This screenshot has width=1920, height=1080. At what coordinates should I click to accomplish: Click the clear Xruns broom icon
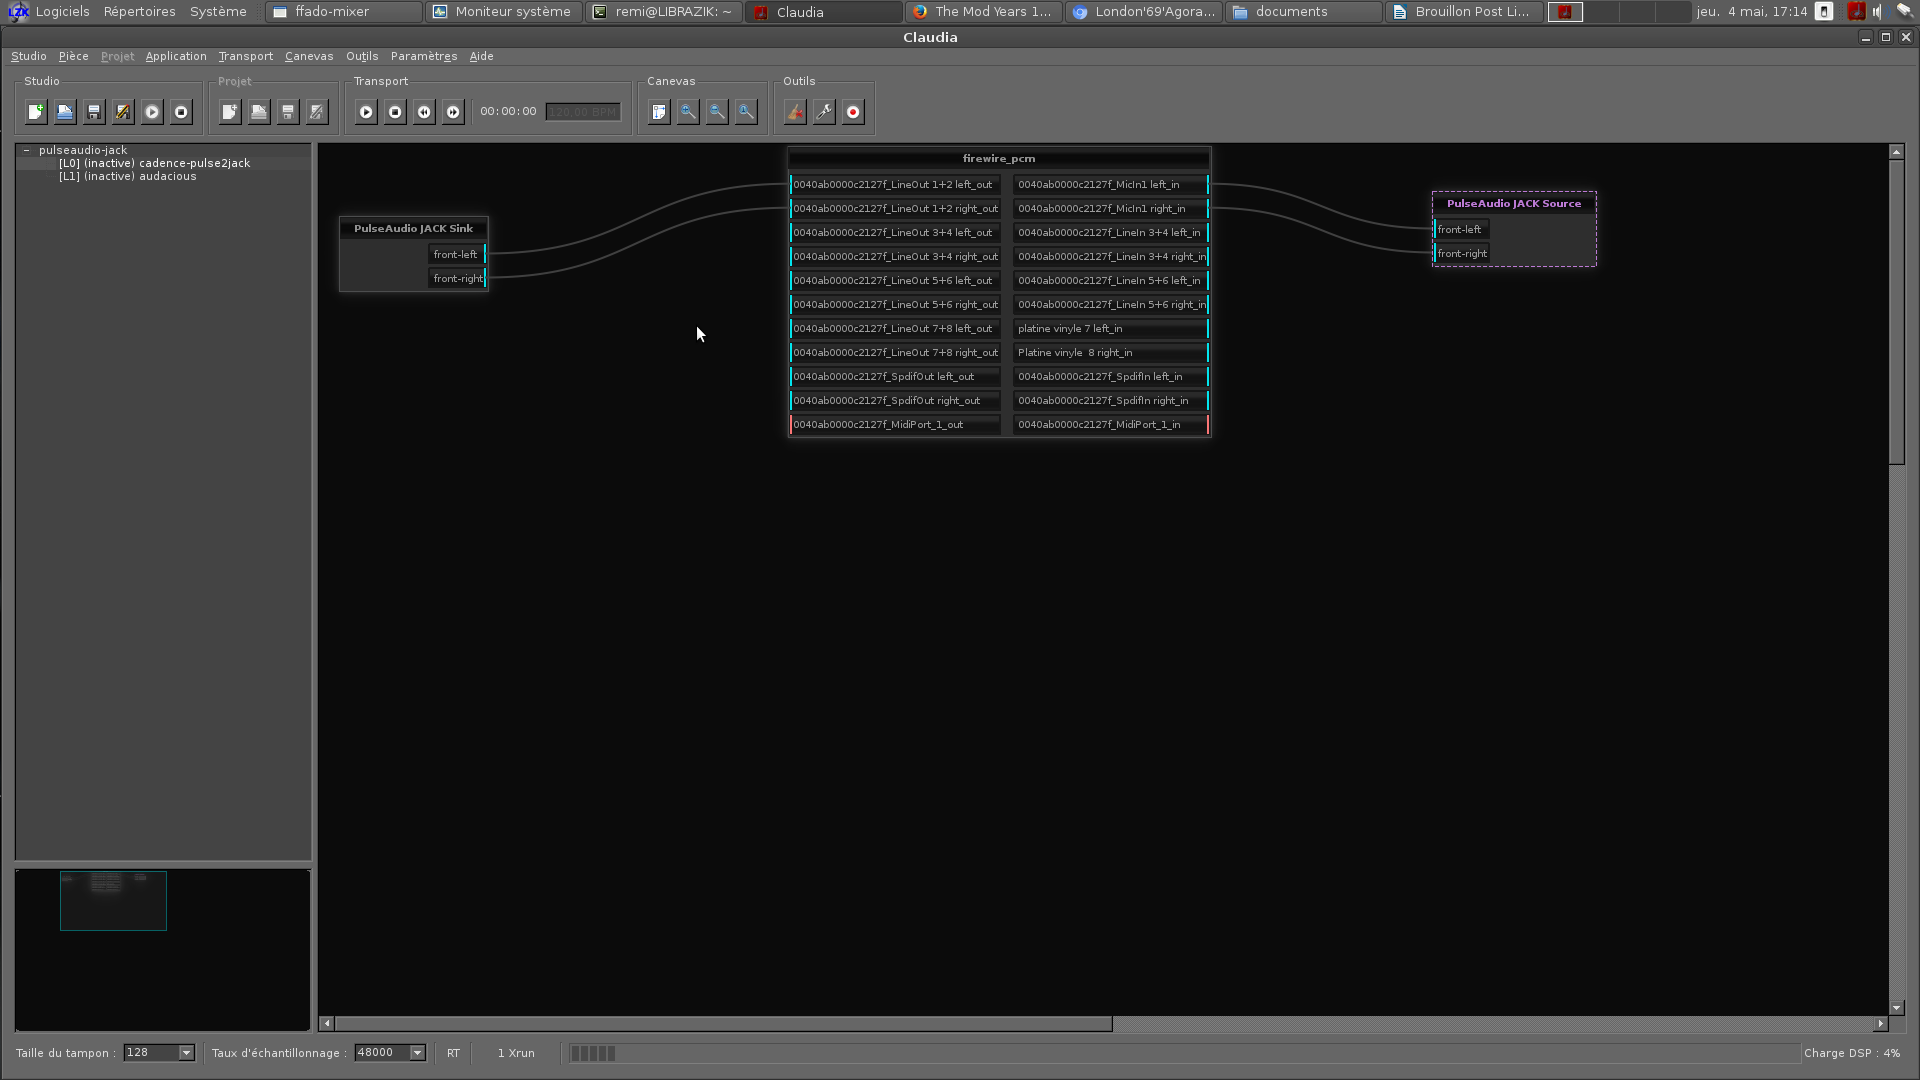pyautogui.click(x=795, y=112)
